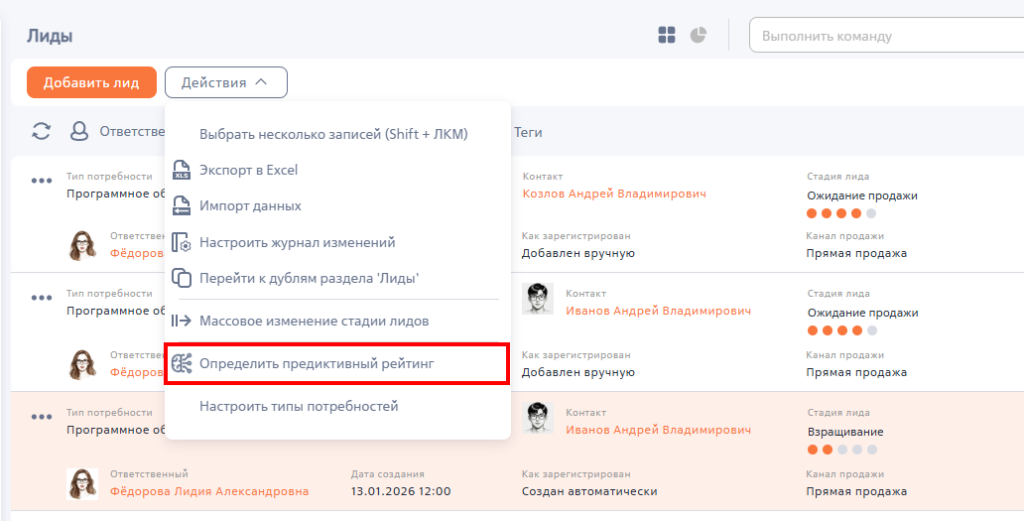The image size is (1024, 521).
Task: Click the responsible person filter icon
Action: pyautogui.click(x=79, y=132)
